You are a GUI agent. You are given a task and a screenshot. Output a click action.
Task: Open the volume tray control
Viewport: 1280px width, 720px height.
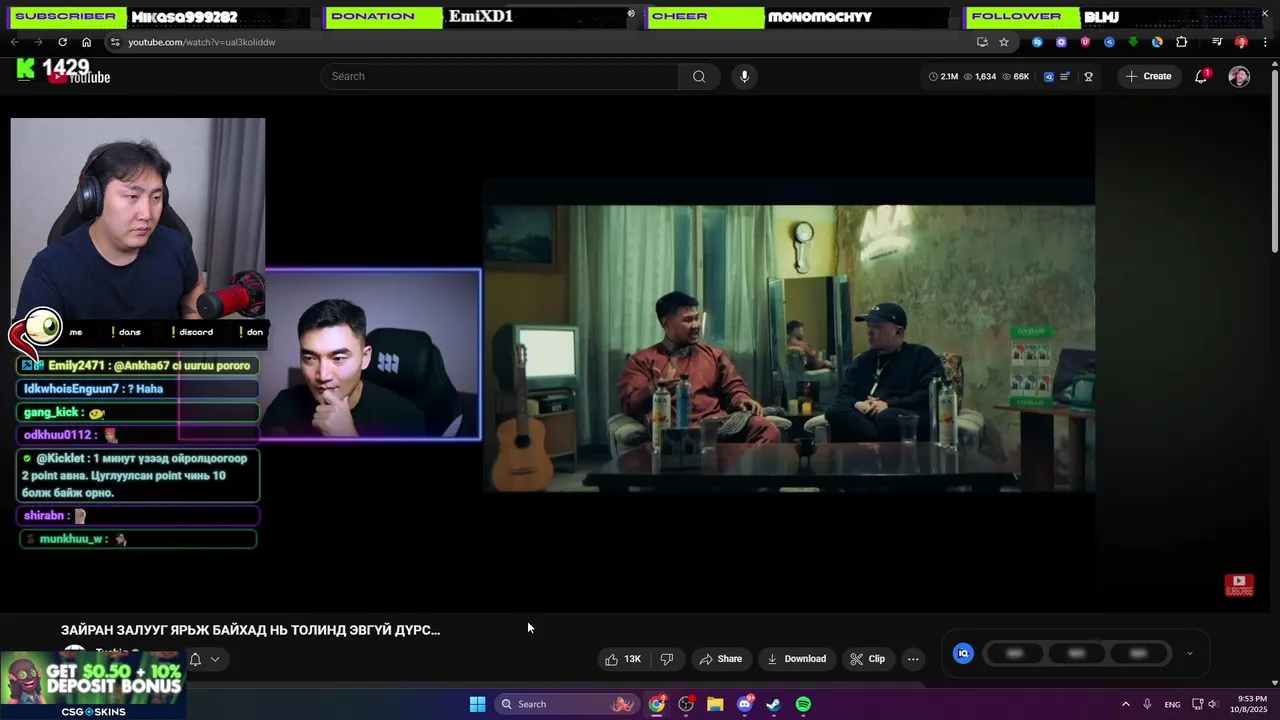(1211, 704)
